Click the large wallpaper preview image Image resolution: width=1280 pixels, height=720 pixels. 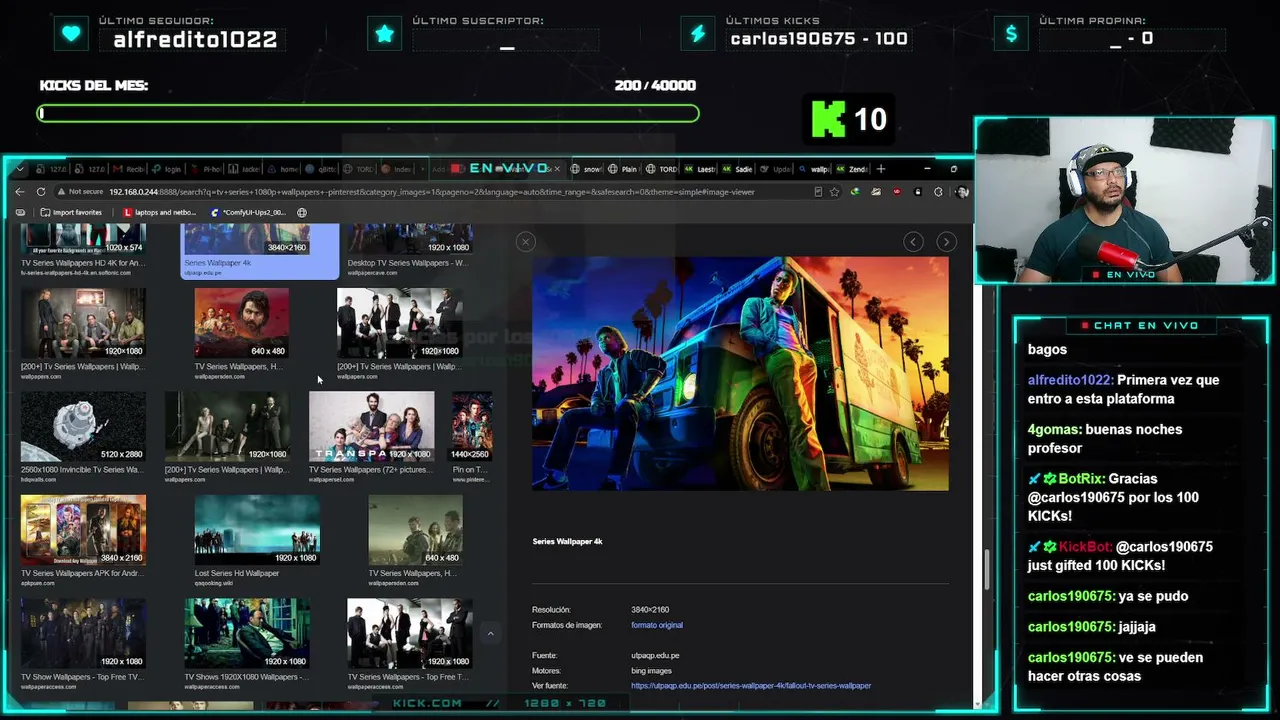(740, 373)
